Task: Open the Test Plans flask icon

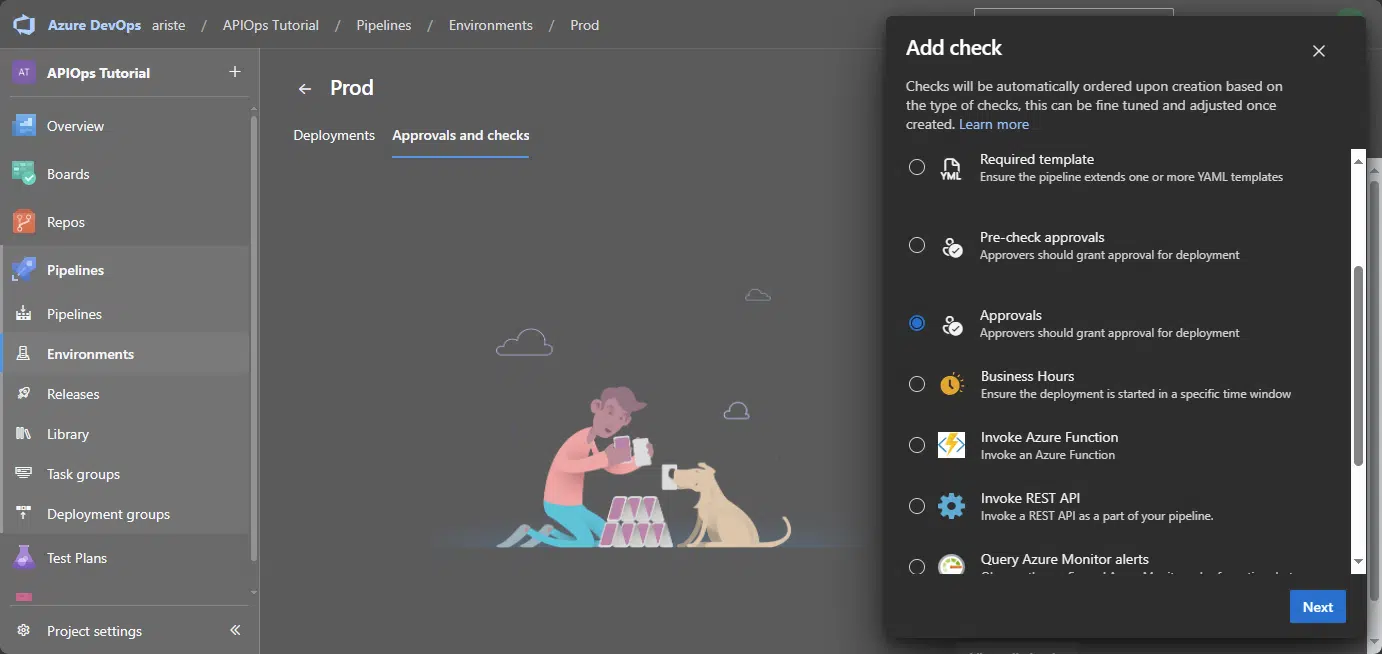Action: pos(24,558)
